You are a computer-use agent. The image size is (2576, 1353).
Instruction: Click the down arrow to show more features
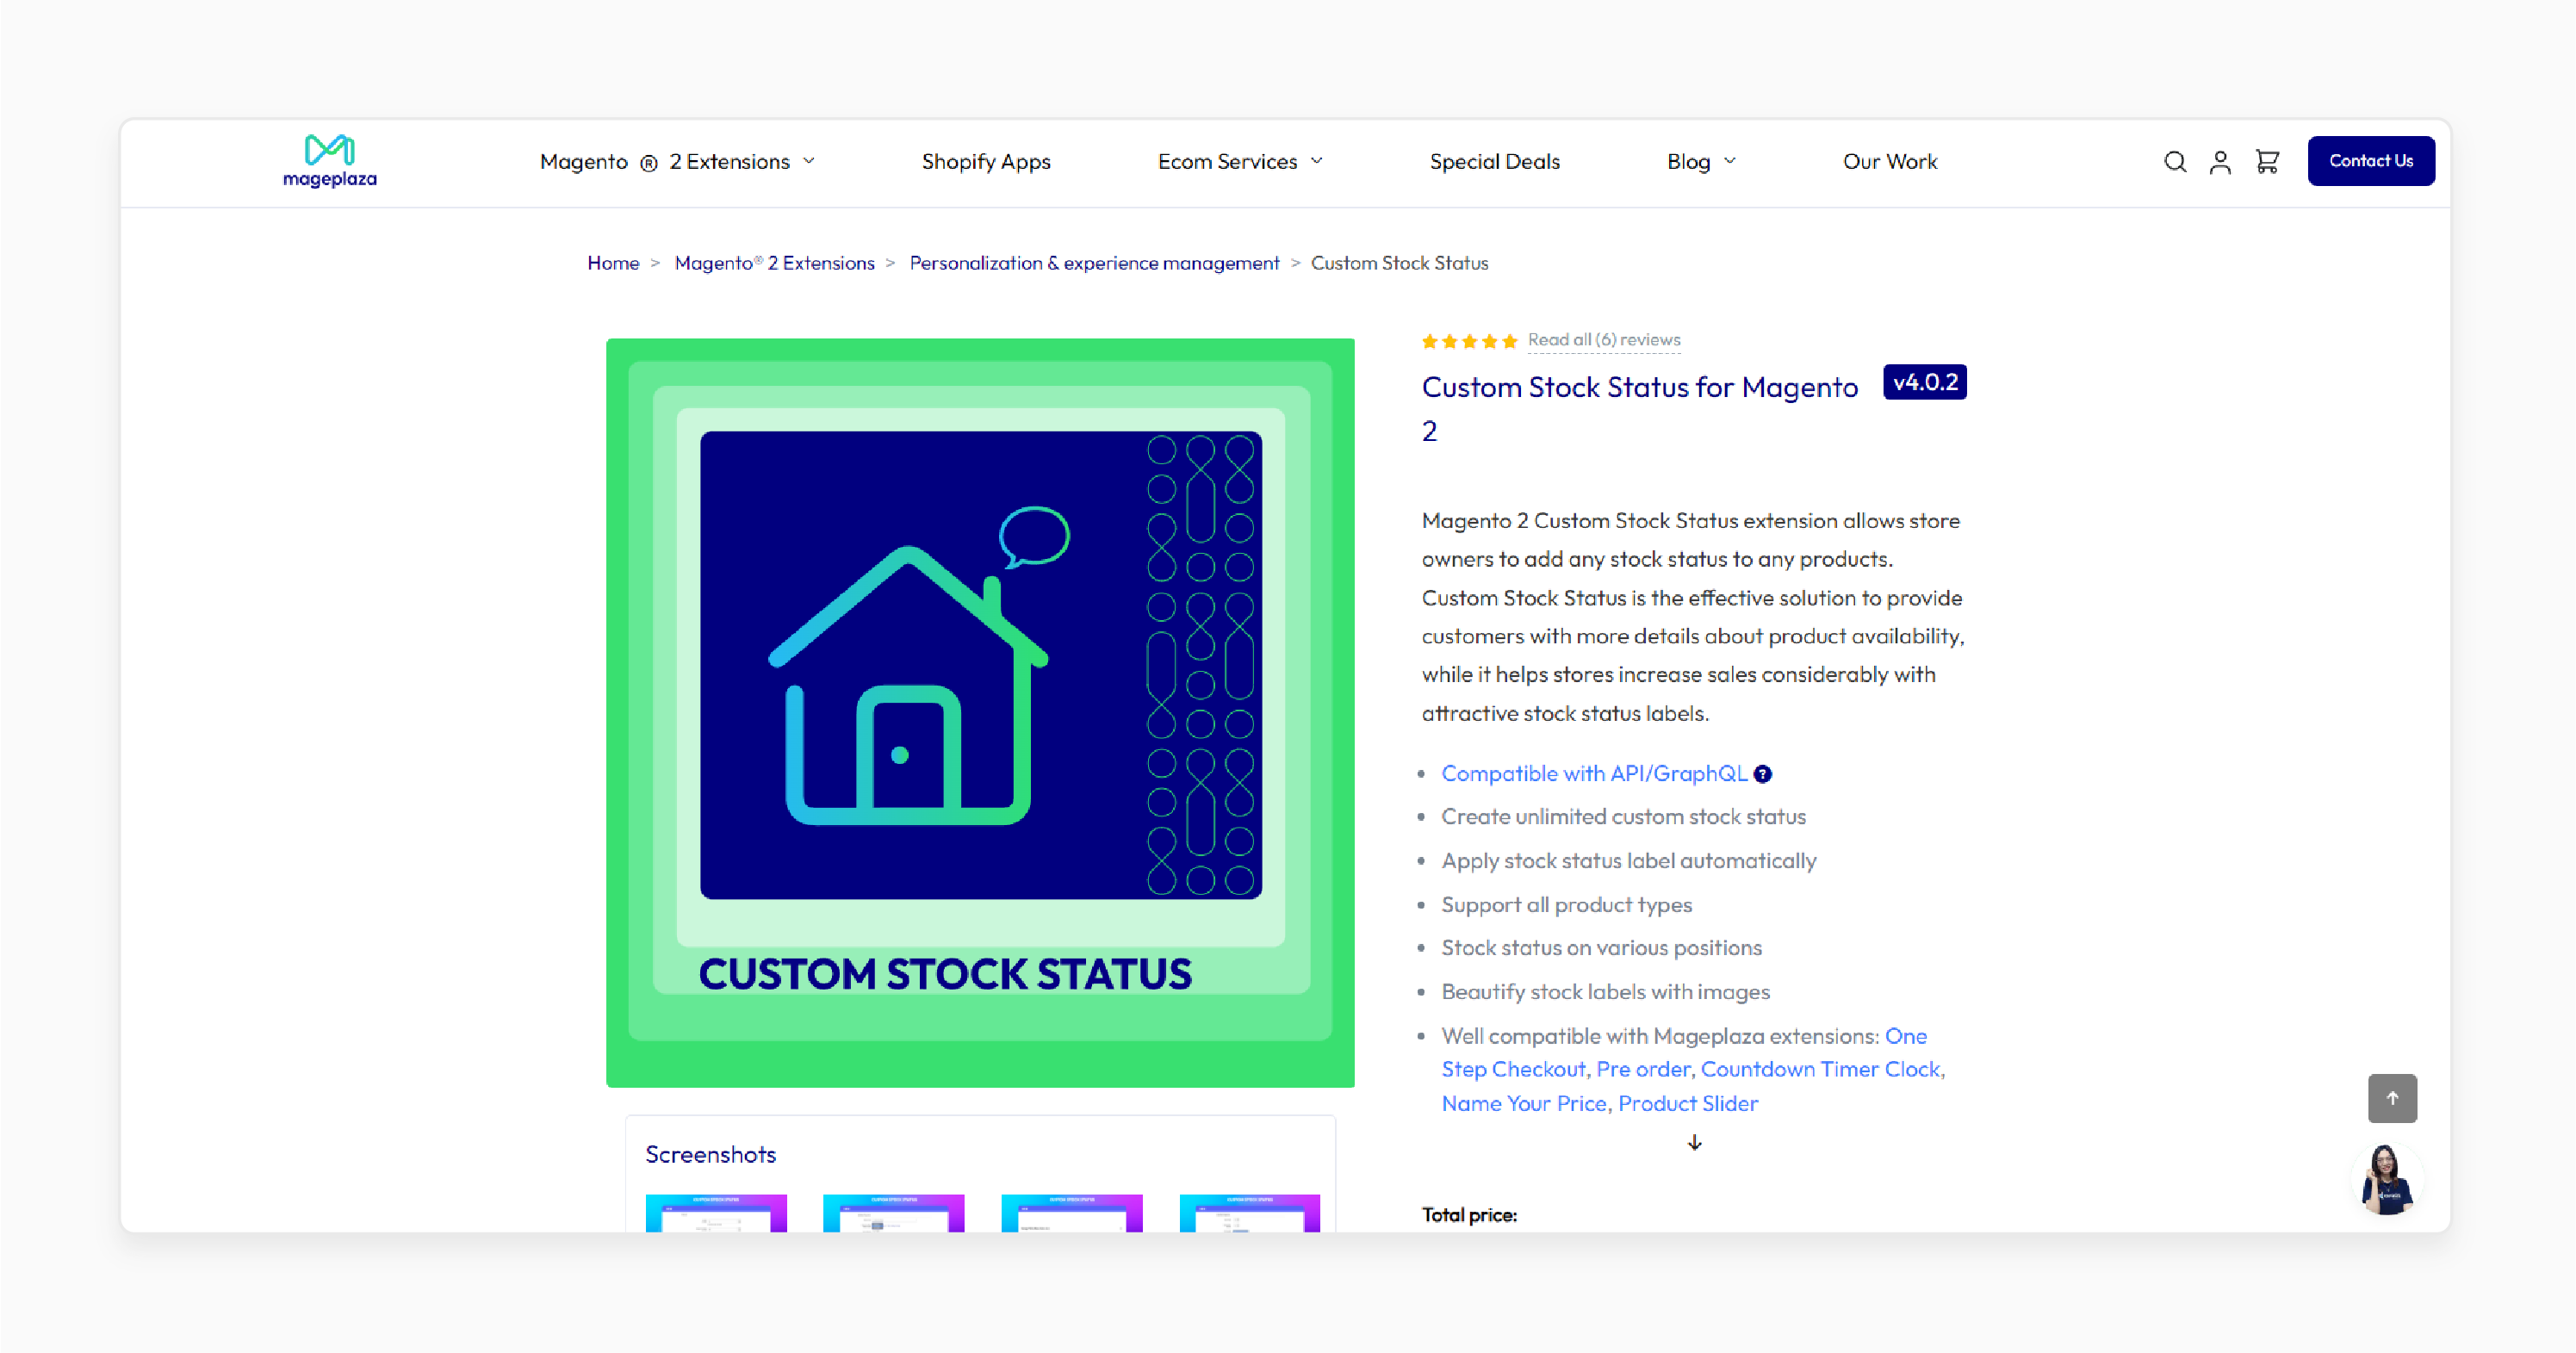1694,1143
